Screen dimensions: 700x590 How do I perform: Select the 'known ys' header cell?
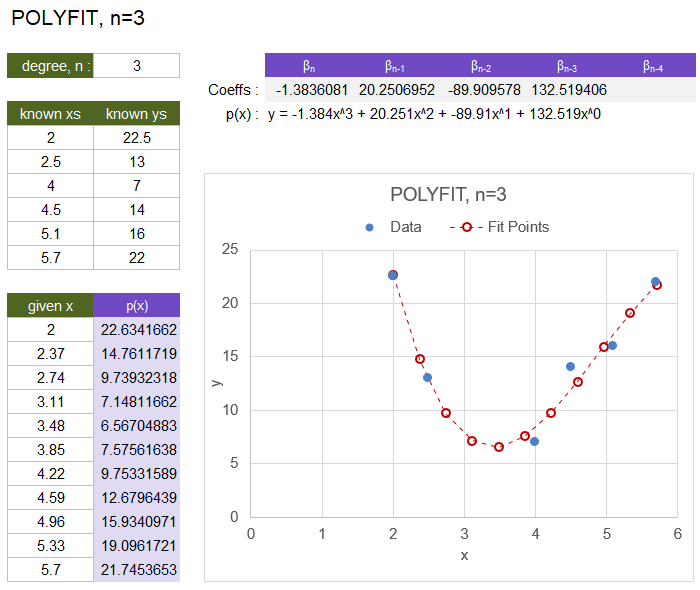click(x=137, y=114)
